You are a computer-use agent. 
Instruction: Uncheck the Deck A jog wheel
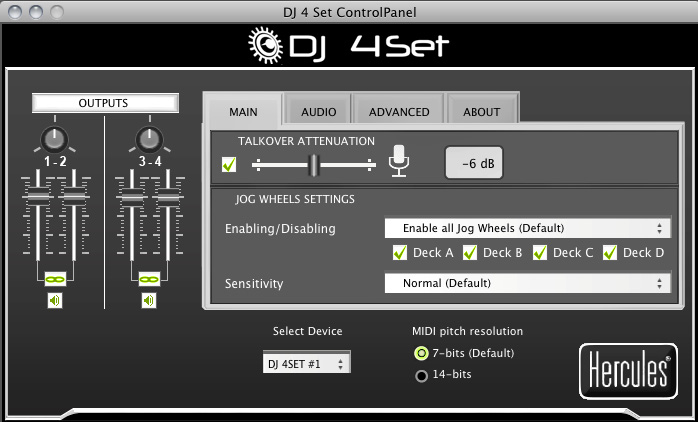400,253
